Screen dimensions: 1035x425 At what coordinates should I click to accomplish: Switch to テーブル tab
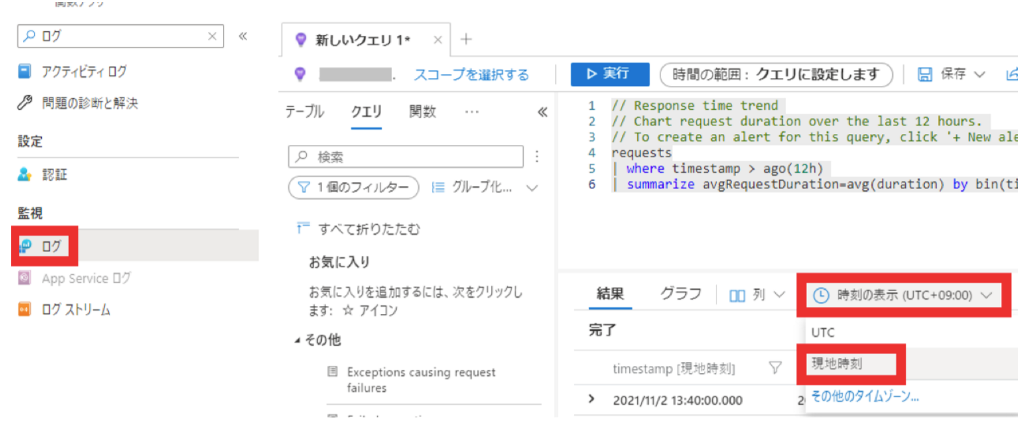304,112
